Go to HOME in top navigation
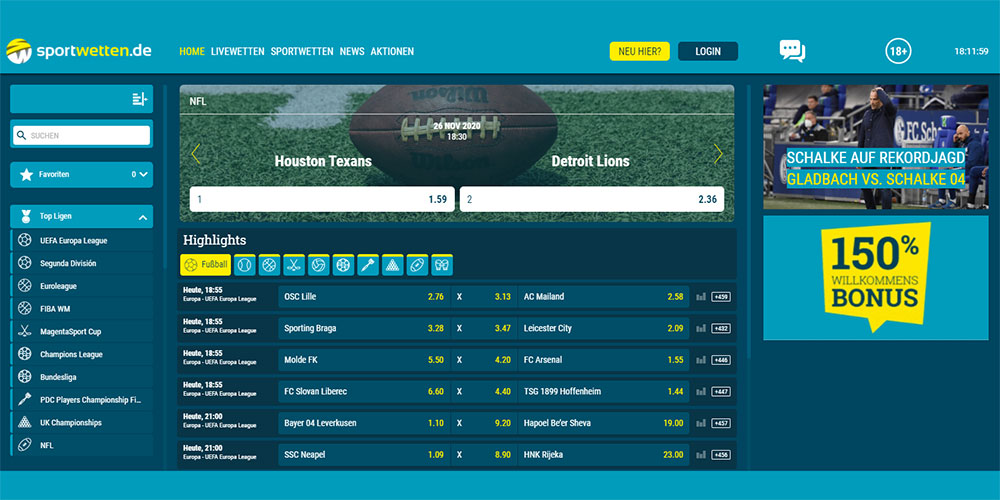 click(x=192, y=51)
